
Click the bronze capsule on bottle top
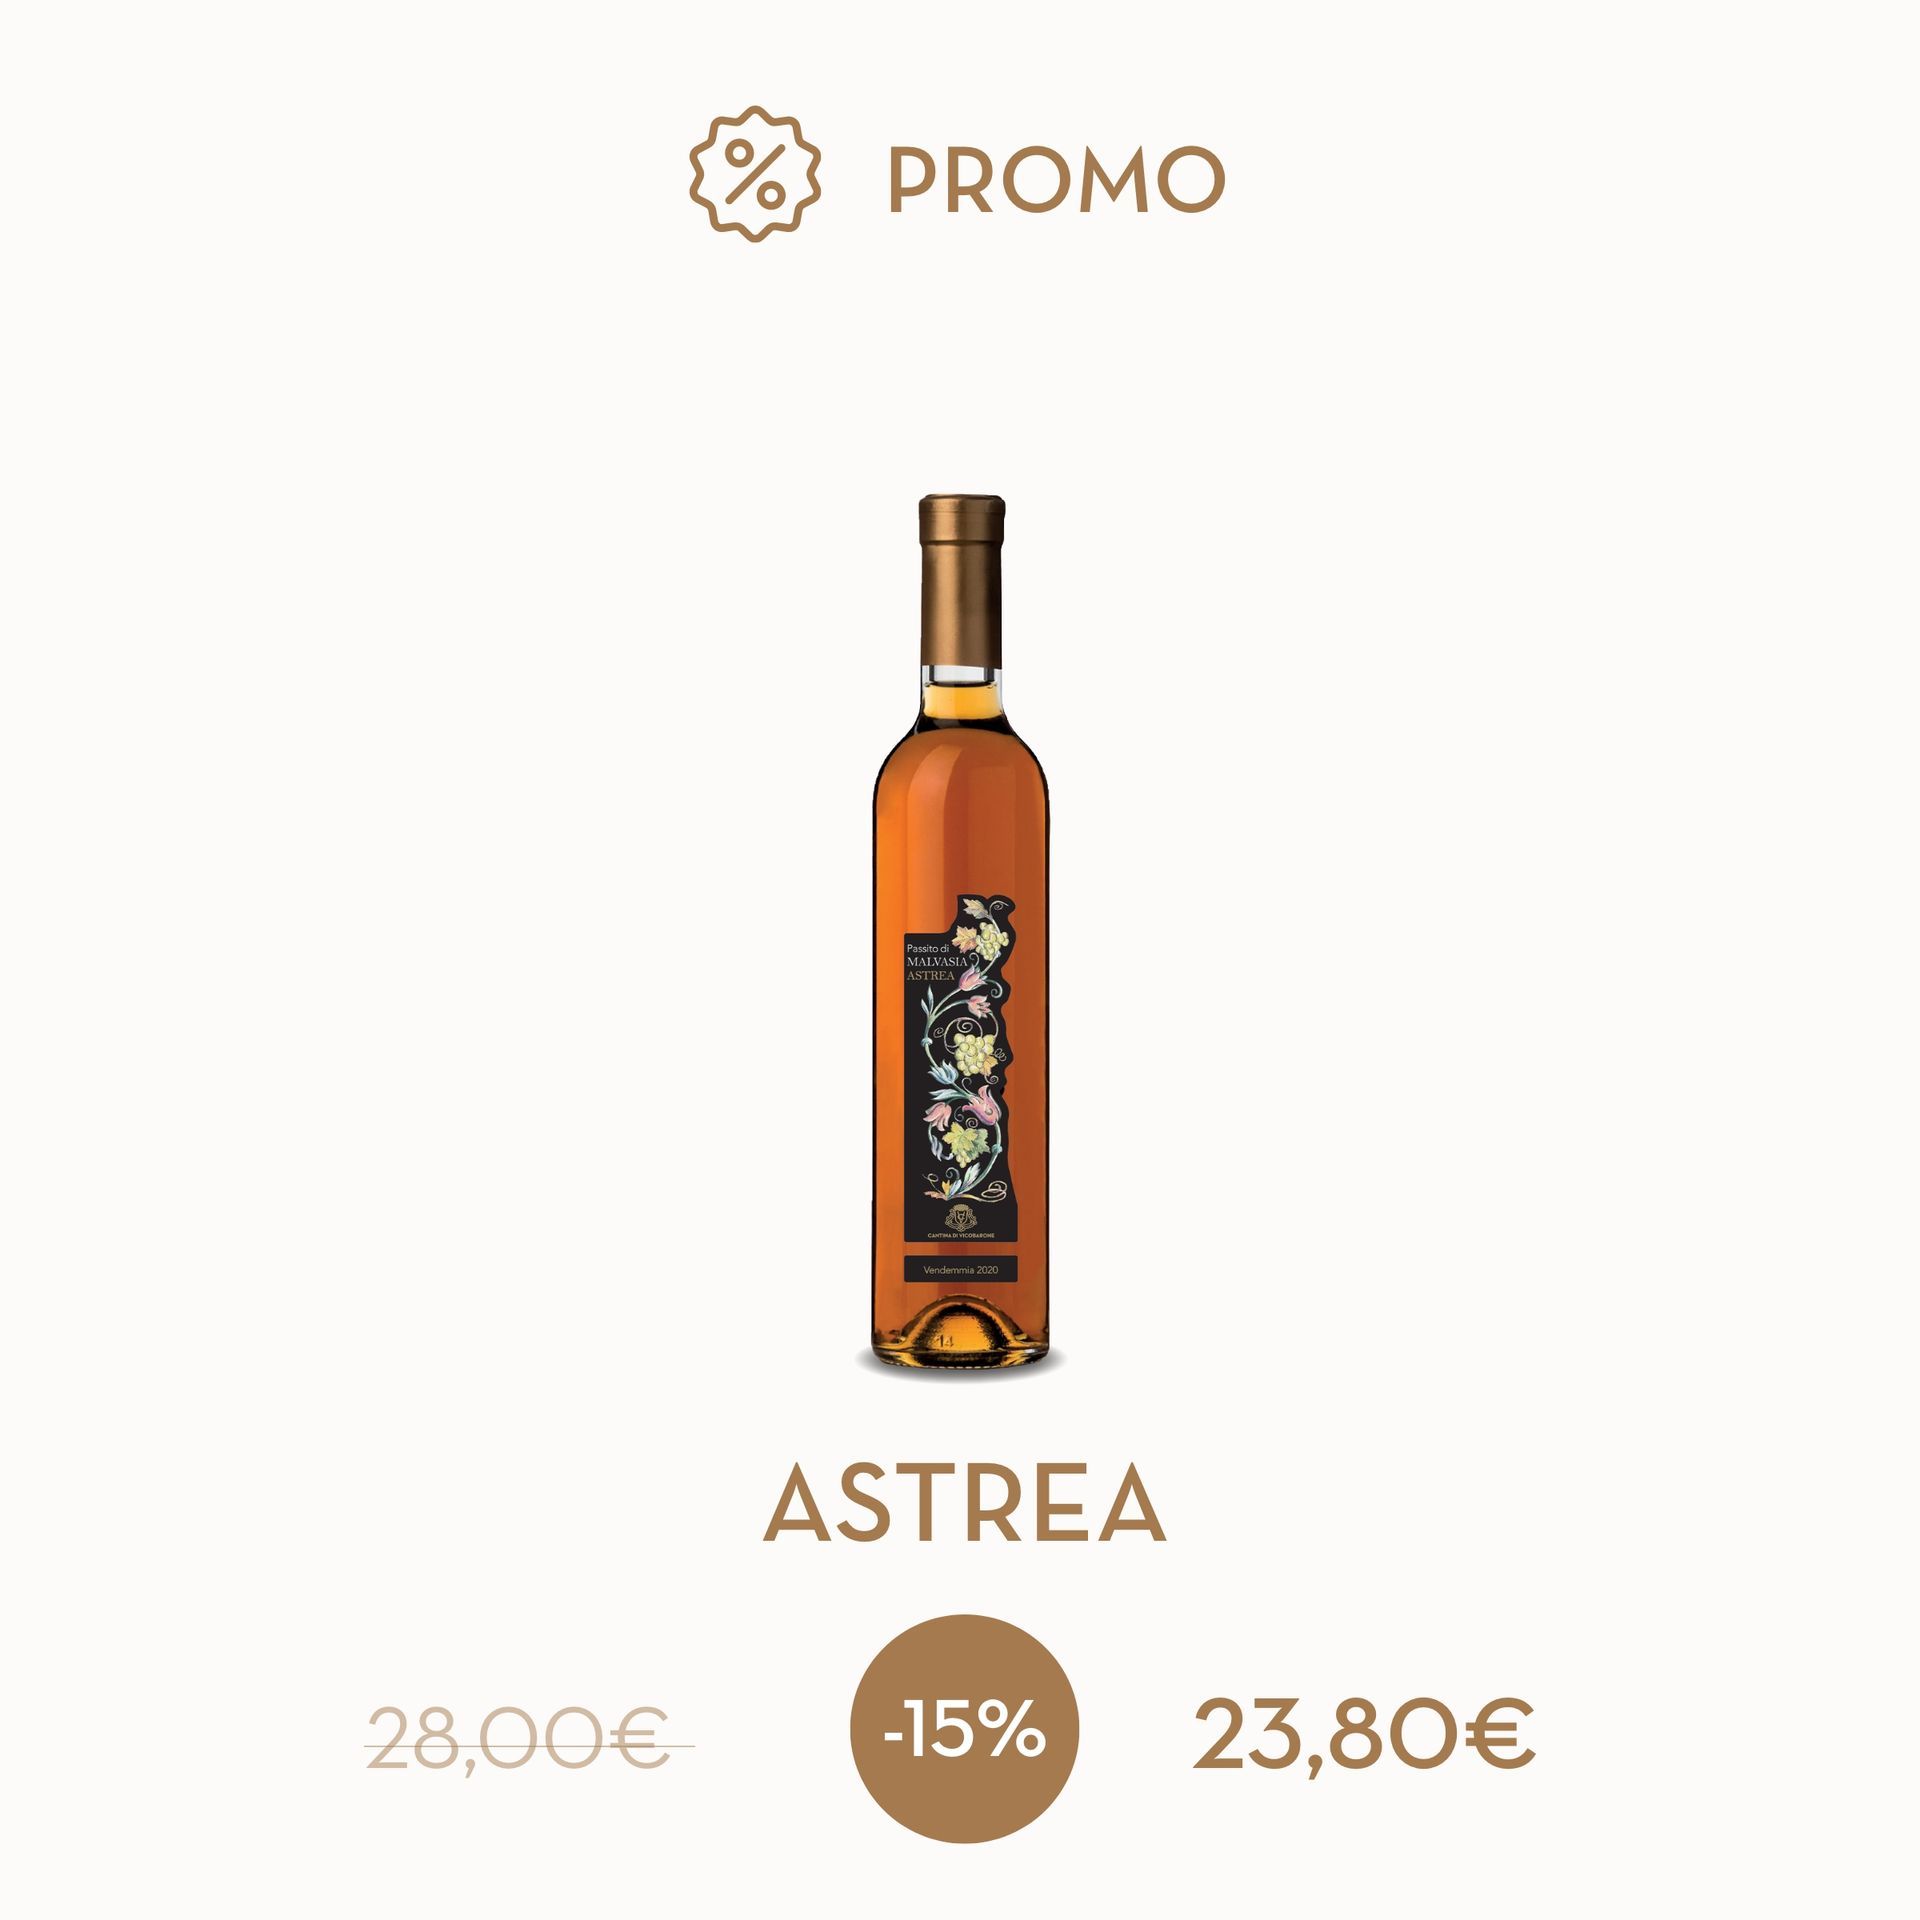960,581
